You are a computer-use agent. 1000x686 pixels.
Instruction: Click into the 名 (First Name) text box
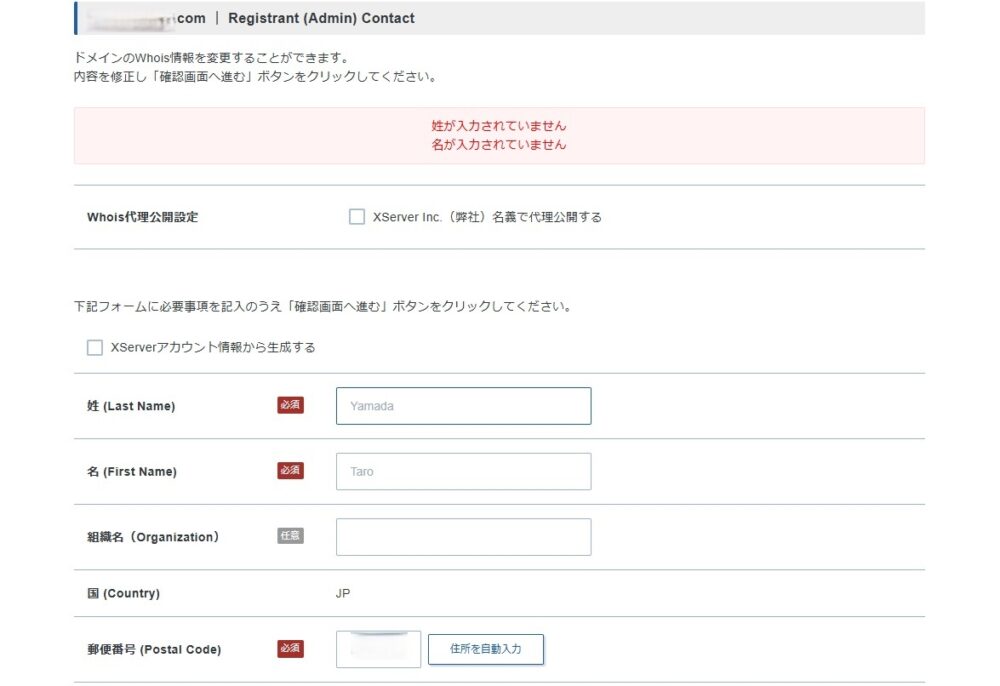(x=463, y=471)
